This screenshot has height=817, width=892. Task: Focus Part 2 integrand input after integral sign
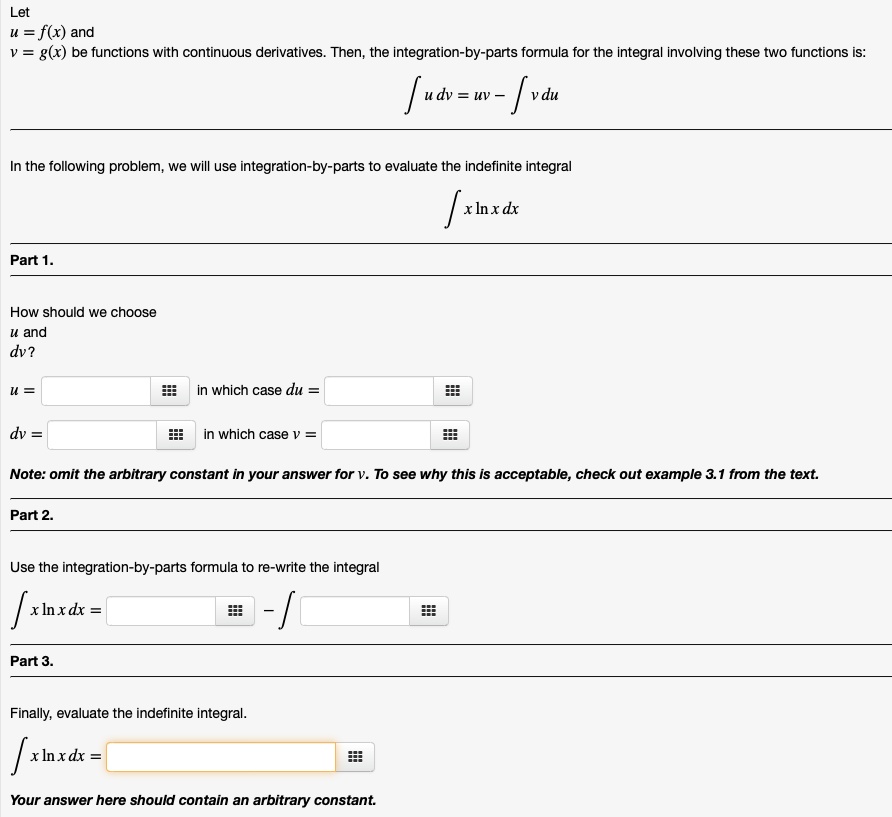(355, 611)
